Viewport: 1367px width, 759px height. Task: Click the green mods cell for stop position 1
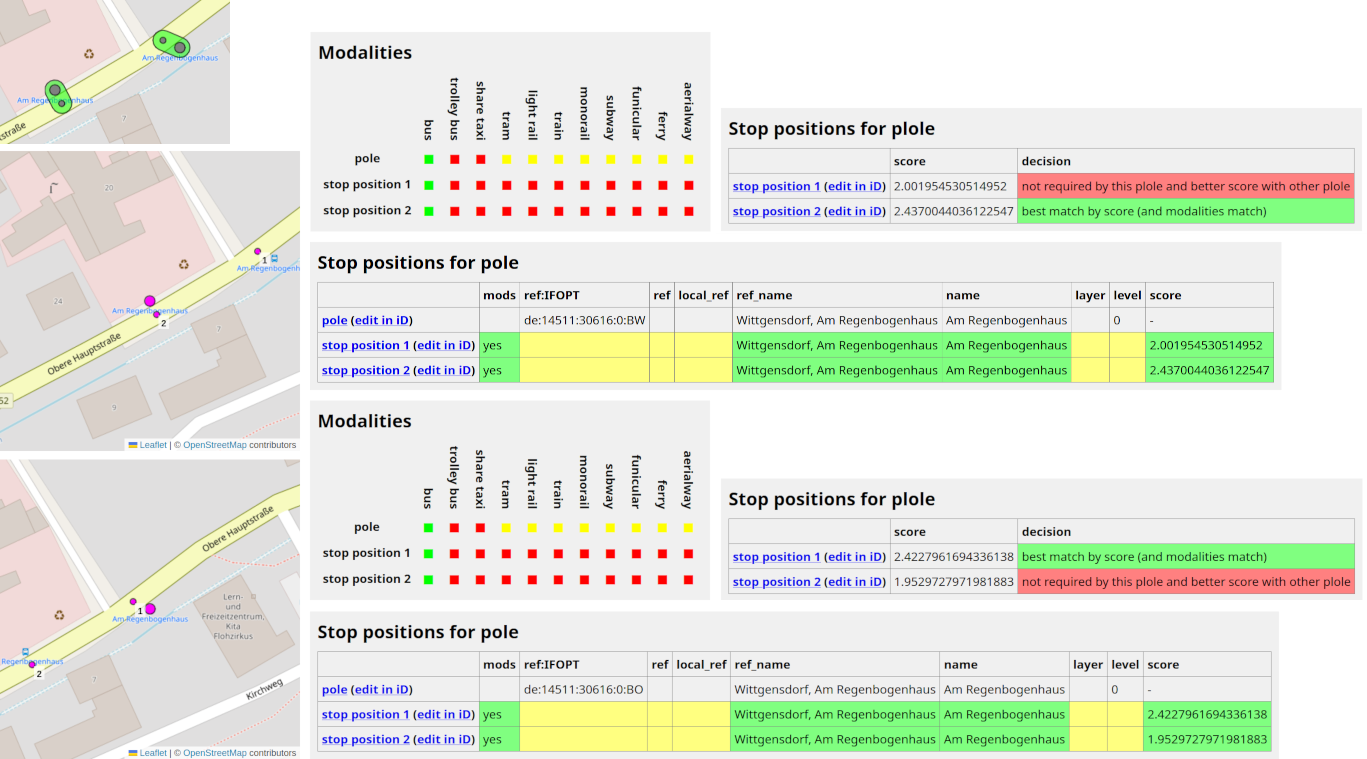499,345
